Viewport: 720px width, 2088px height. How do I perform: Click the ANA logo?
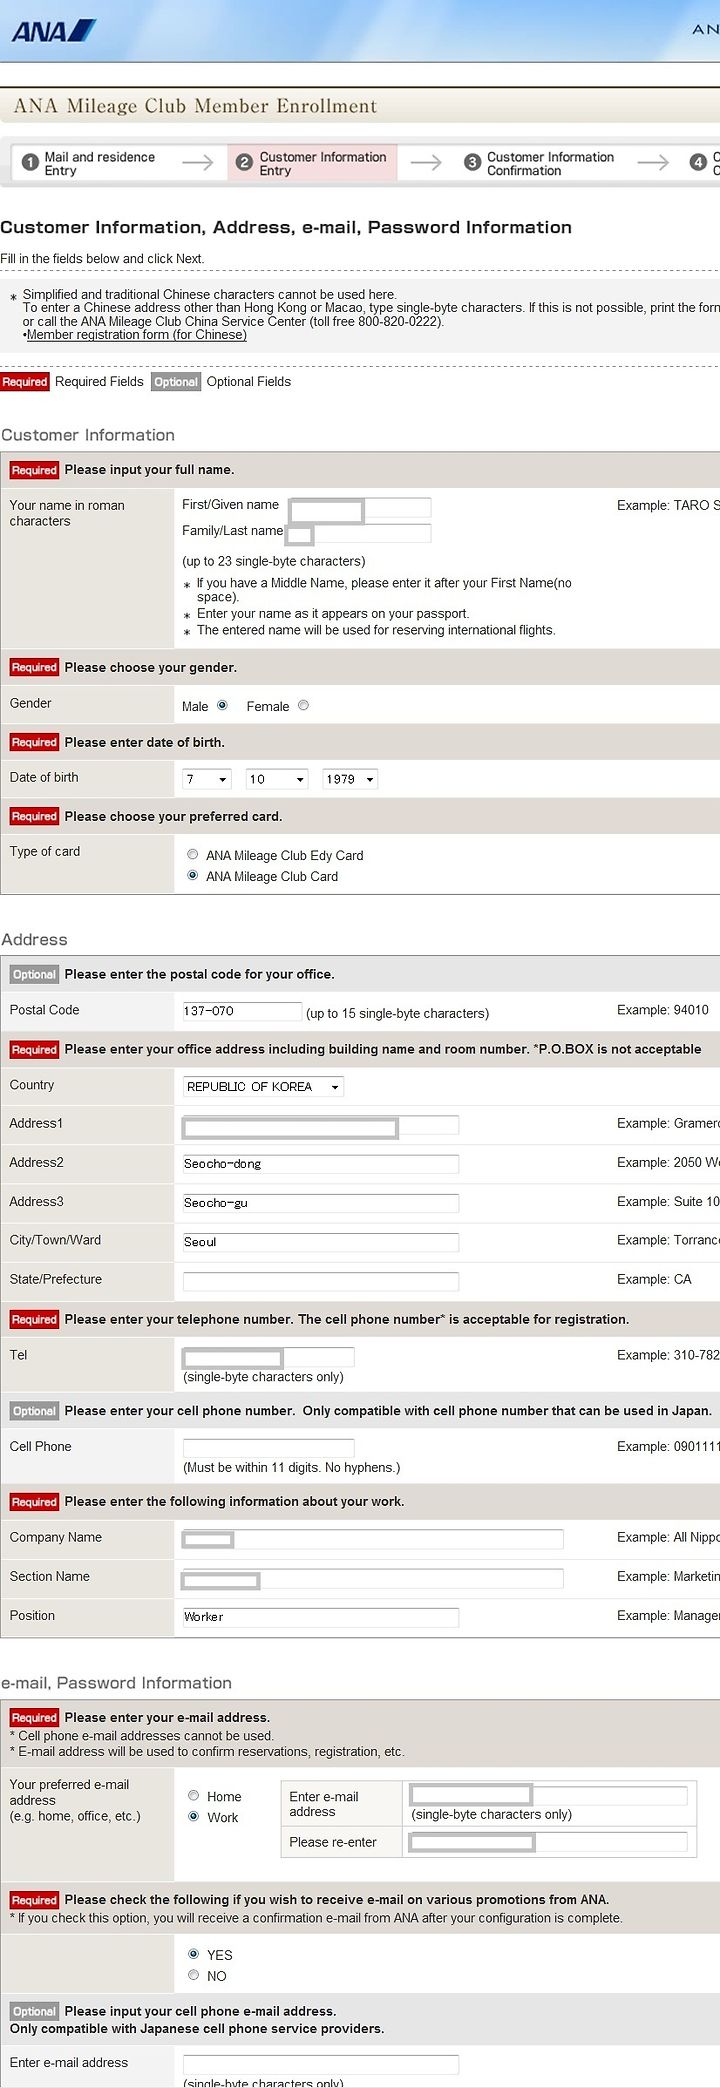click(54, 31)
